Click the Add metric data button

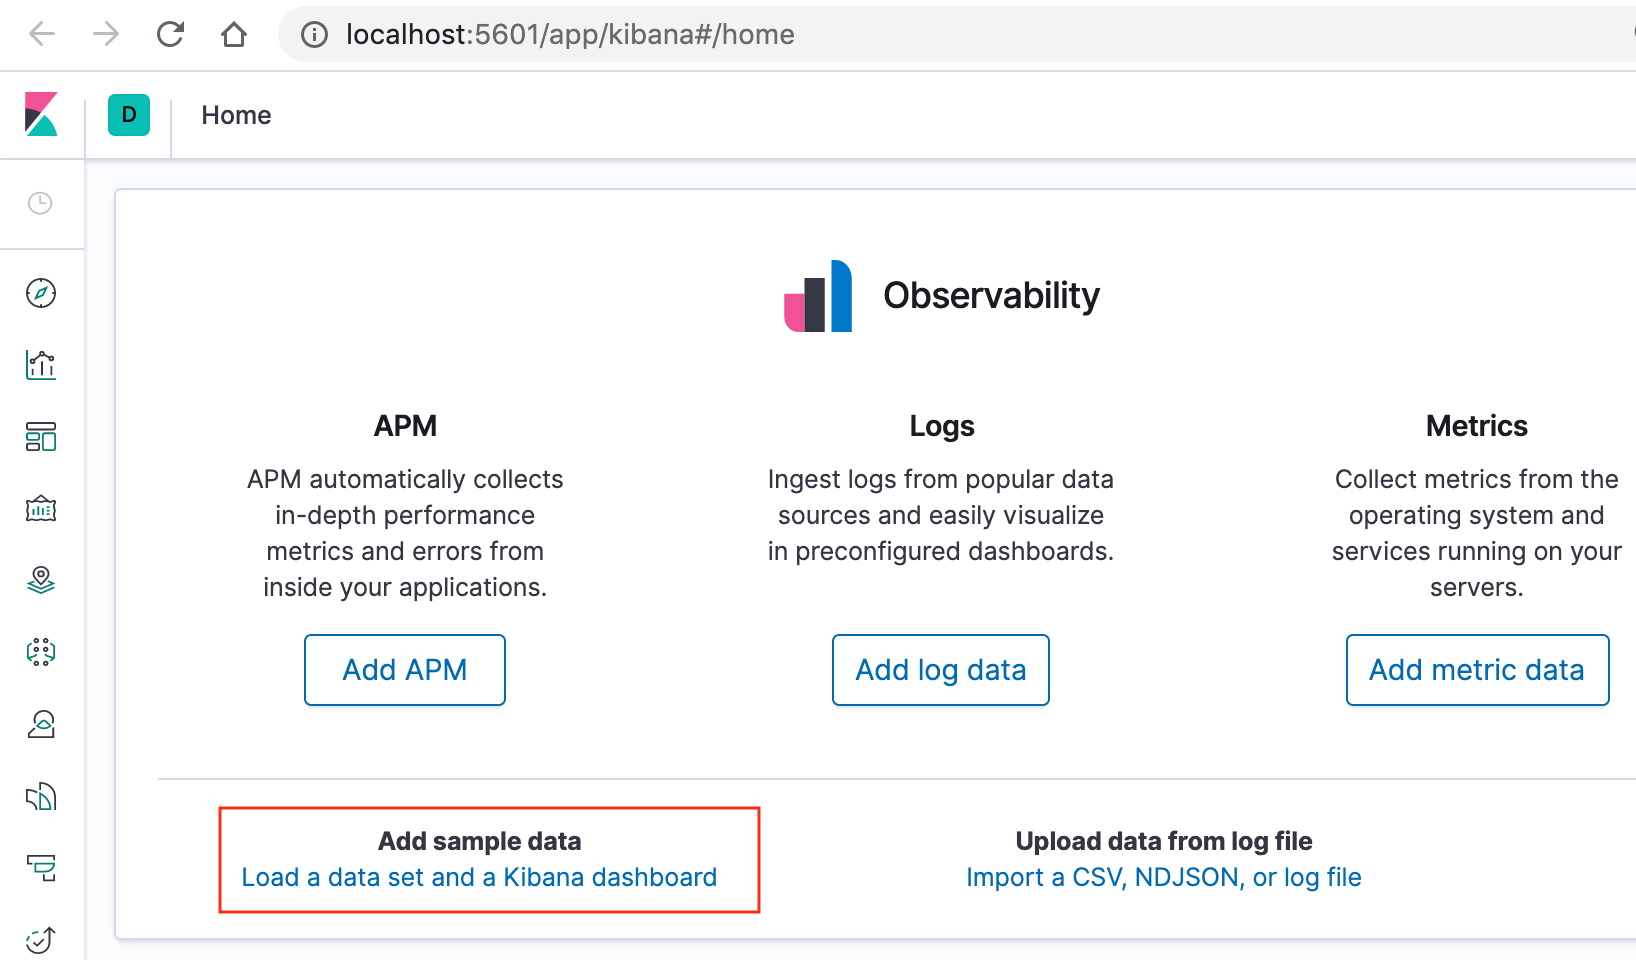click(1477, 670)
